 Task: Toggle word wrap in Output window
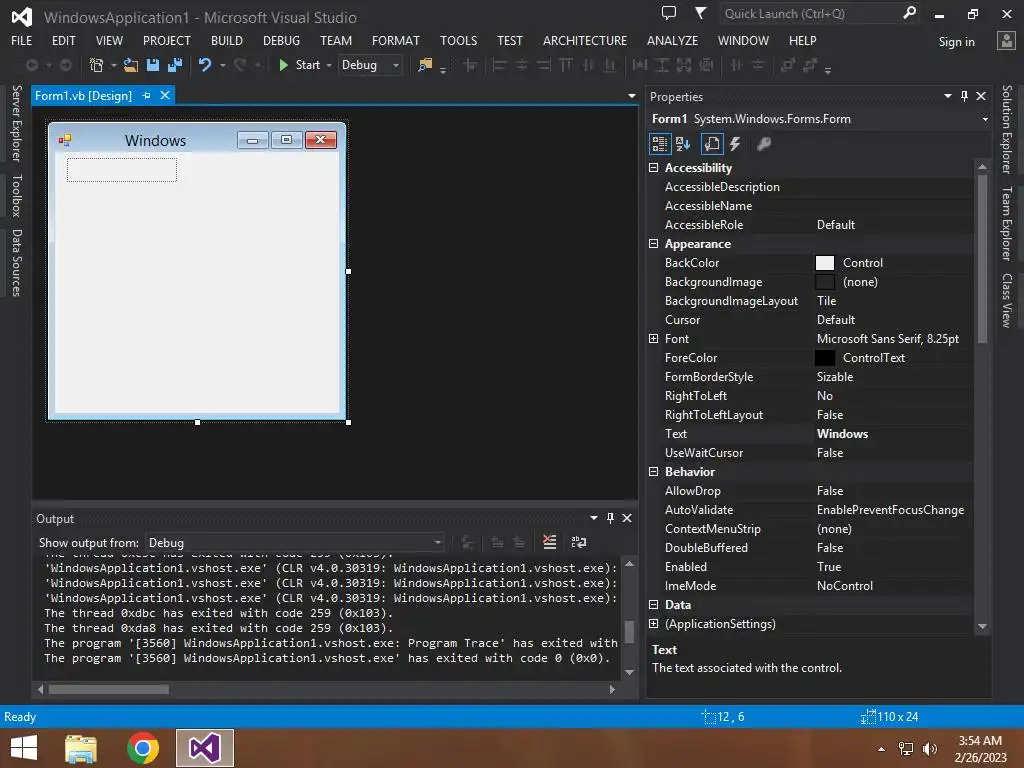pyautogui.click(x=579, y=541)
